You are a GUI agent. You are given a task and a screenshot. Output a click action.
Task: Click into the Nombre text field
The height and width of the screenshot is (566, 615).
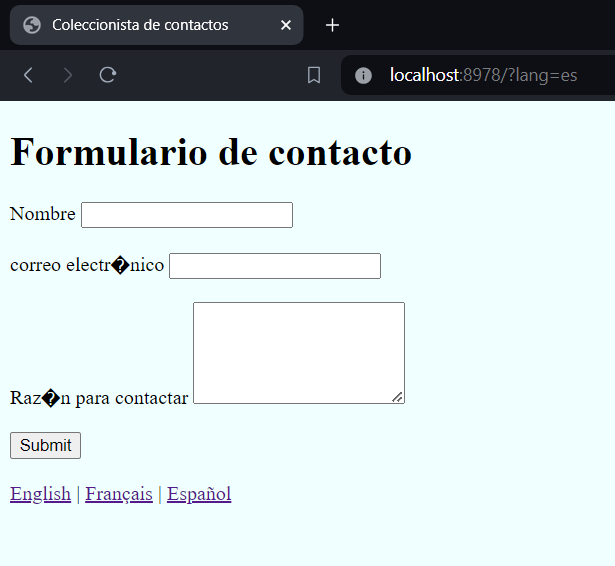click(187, 215)
